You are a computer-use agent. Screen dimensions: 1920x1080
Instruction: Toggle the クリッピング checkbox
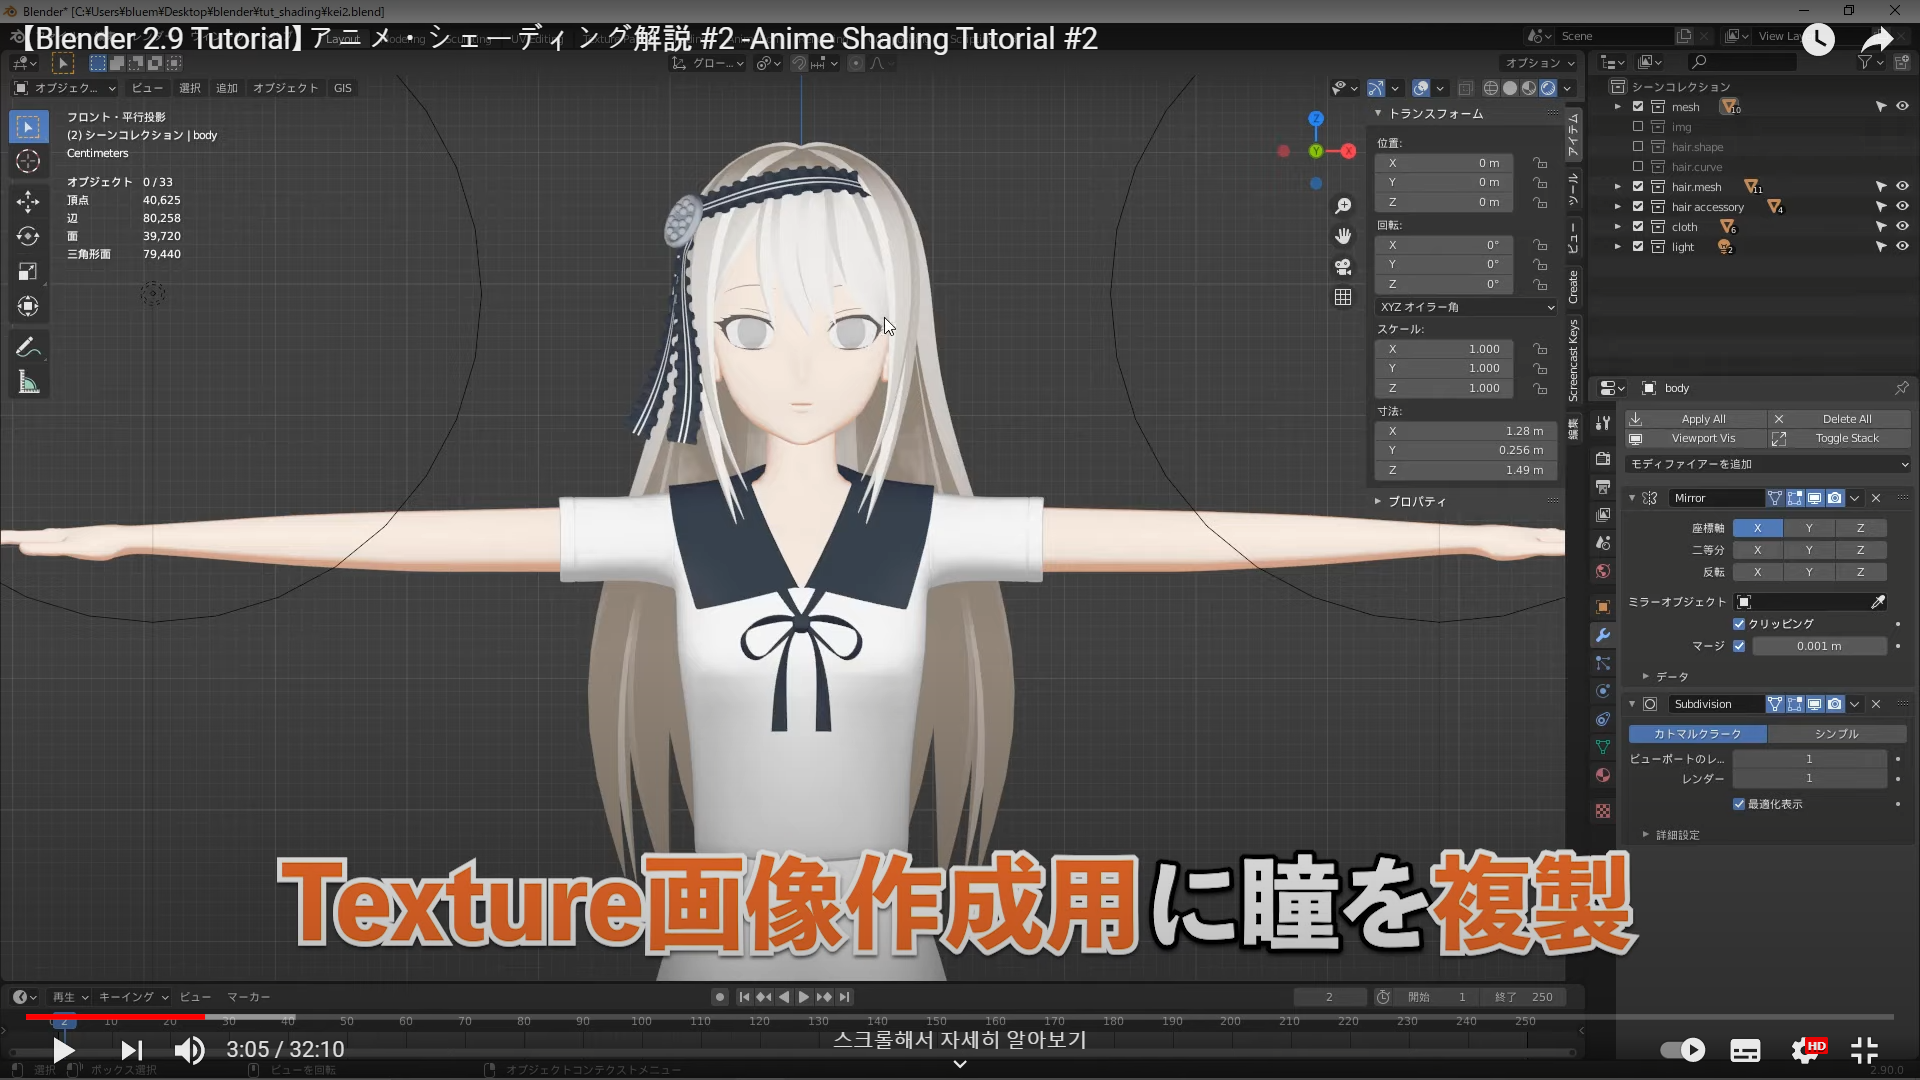(x=1739, y=624)
